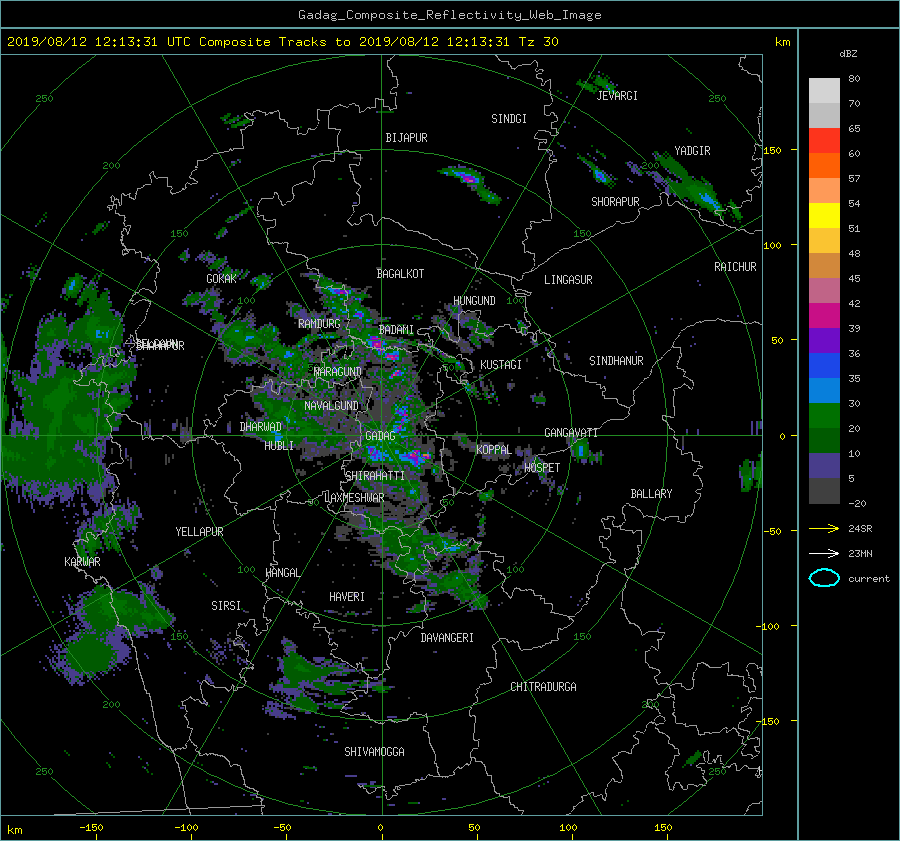Click the GOKAK label

tap(222, 279)
